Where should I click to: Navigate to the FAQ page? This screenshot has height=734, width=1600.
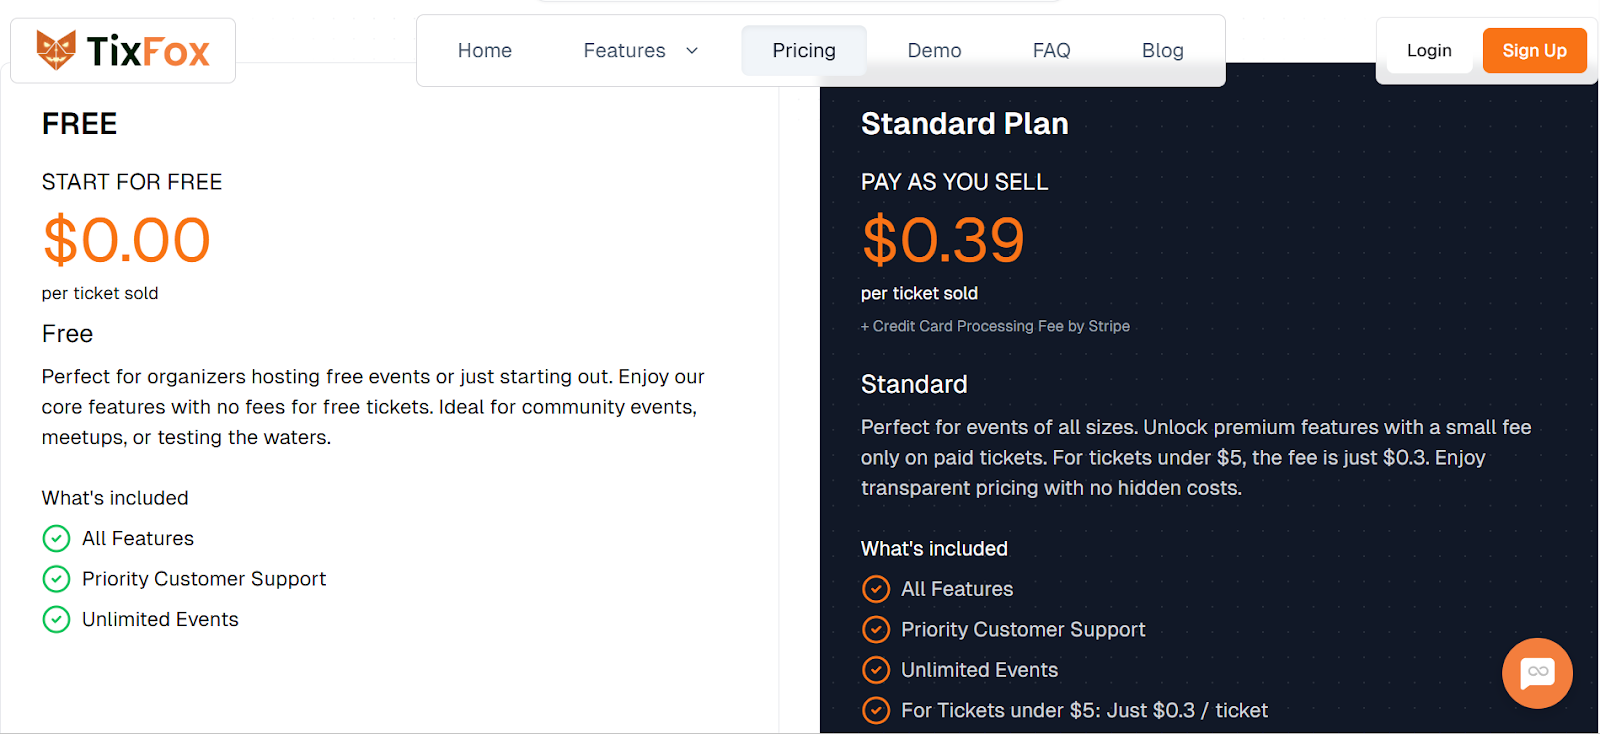(1051, 51)
